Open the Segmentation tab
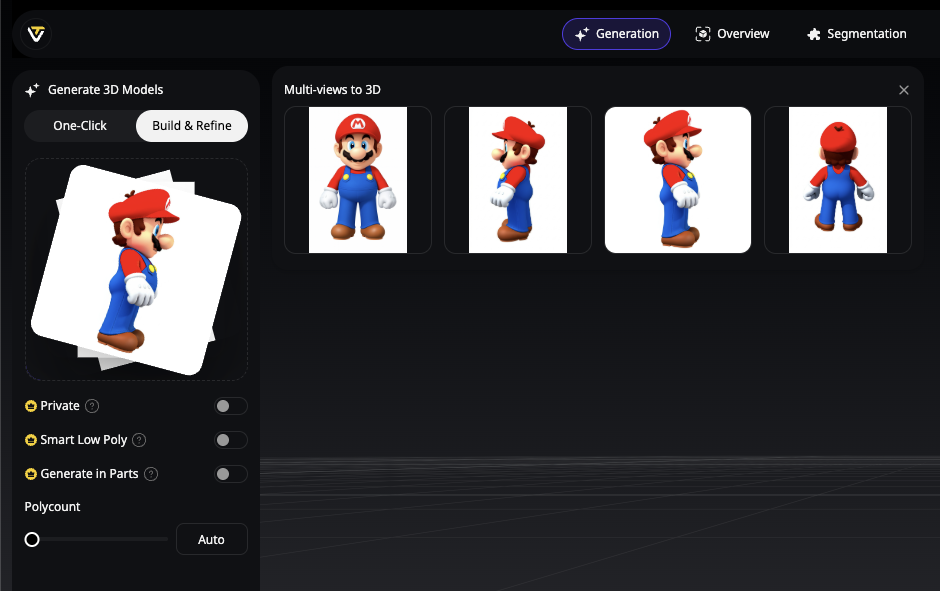 pyautogui.click(x=857, y=34)
